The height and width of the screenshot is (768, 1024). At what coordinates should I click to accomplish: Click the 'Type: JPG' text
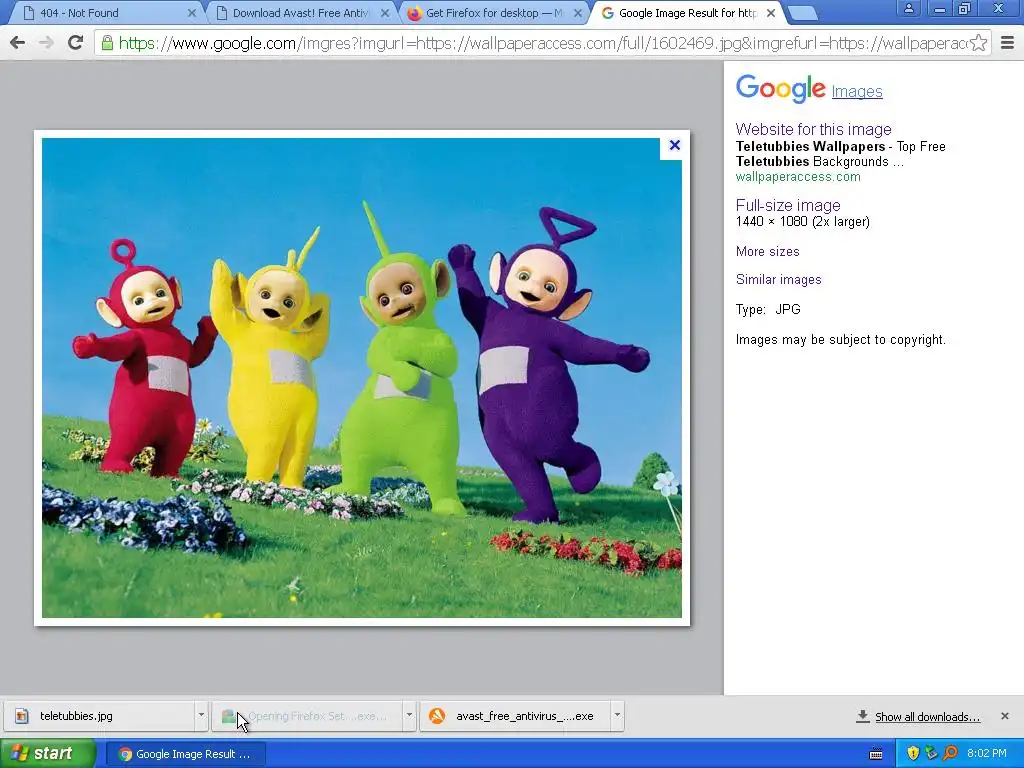(x=768, y=310)
